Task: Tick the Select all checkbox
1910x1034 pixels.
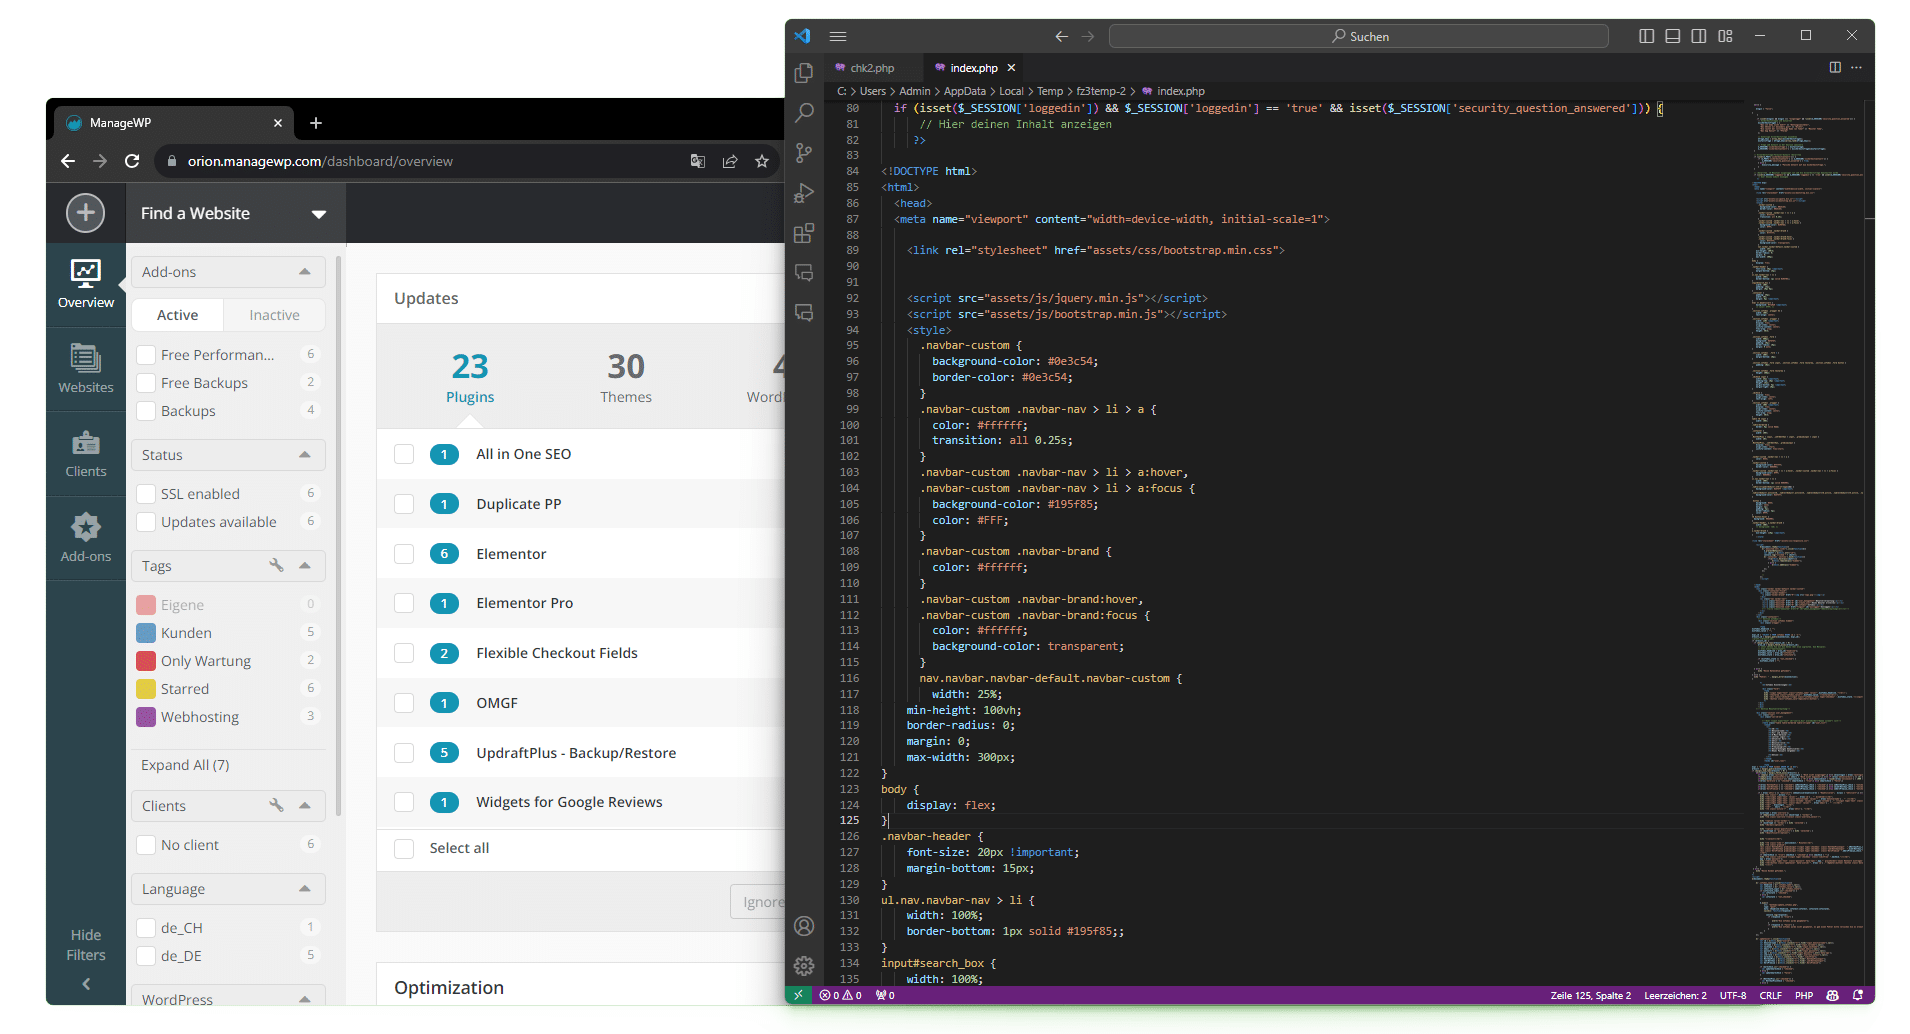Action: (404, 849)
